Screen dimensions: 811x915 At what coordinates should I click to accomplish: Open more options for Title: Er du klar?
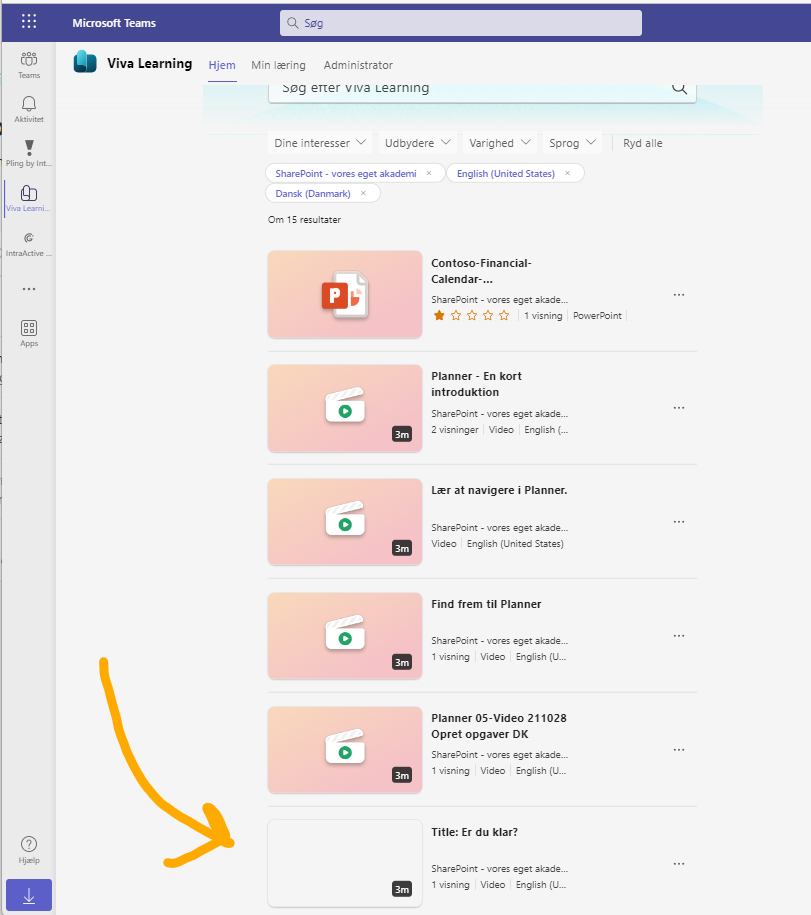pyautogui.click(x=679, y=864)
